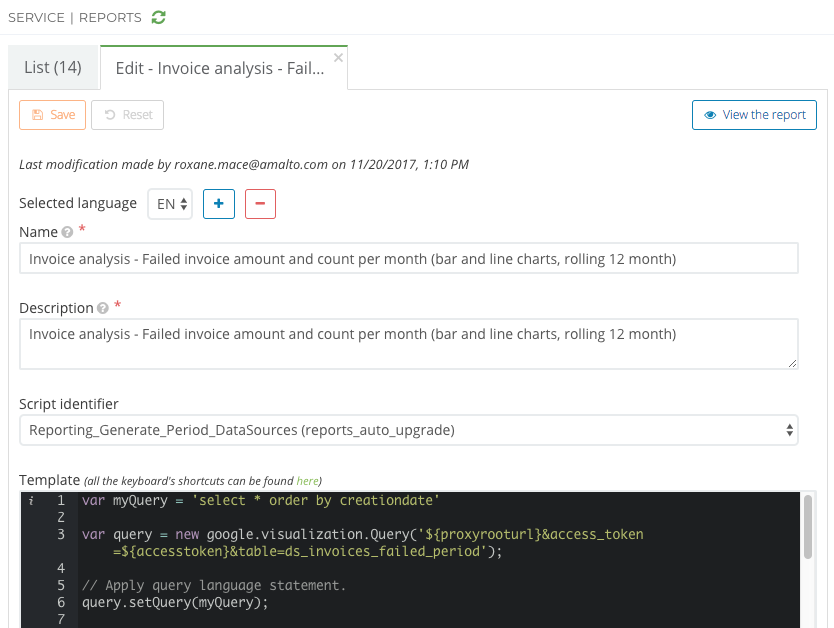The width and height of the screenshot is (834, 628).
Task: Select the Edit - Invoice analysis tab
Action: [x=220, y=68]
